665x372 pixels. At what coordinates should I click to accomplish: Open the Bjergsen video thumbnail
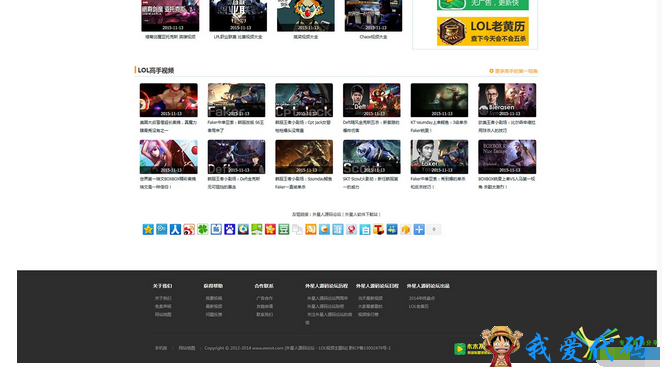(507, 100)
